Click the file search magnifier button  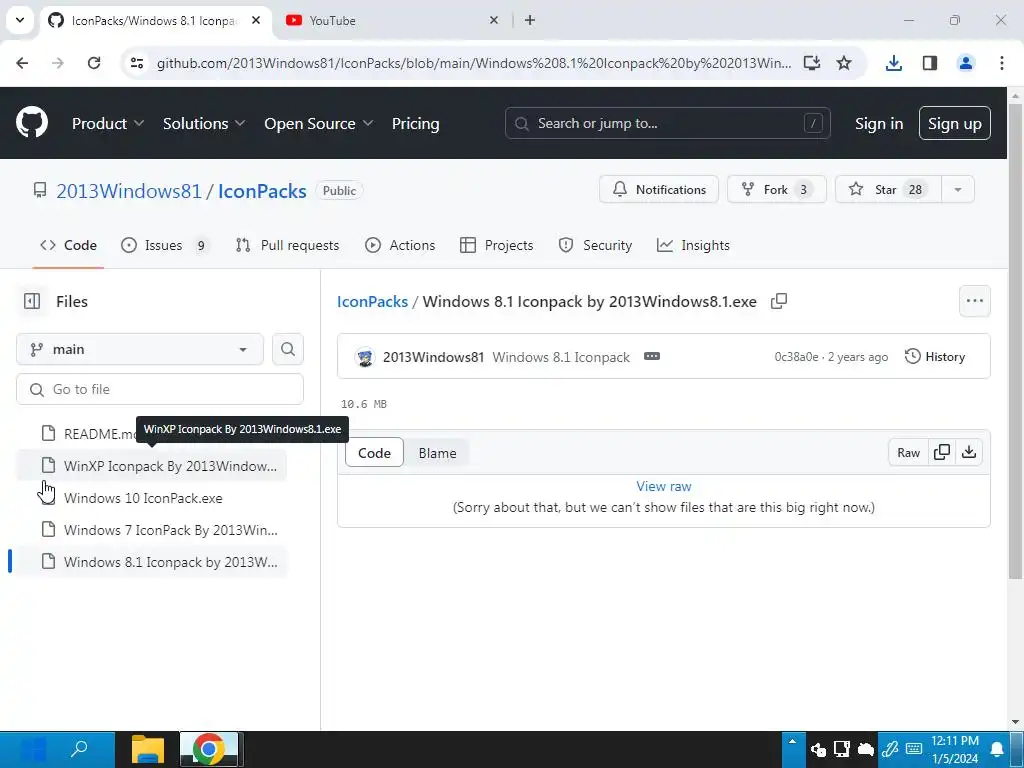click(x=288, y=349)
